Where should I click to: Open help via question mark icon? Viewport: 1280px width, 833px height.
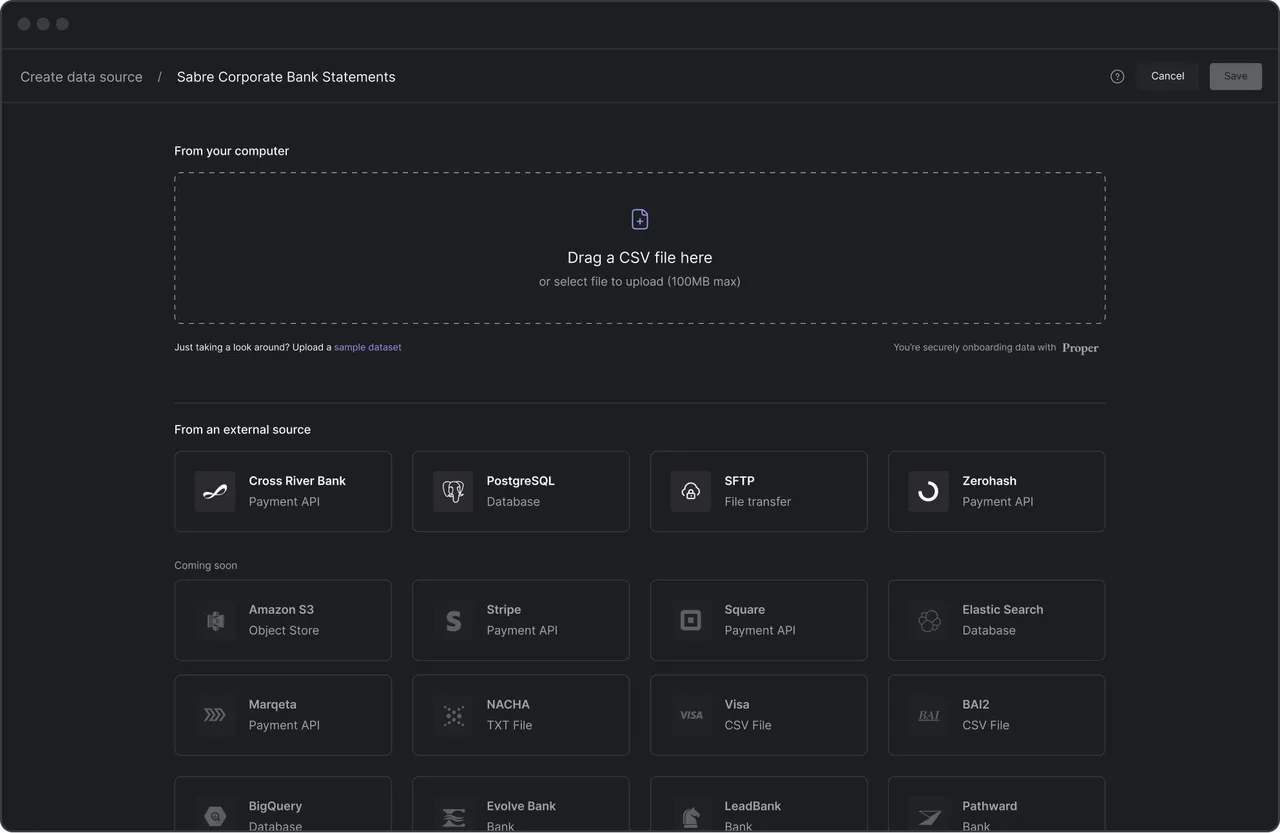tap(1117, 76)
